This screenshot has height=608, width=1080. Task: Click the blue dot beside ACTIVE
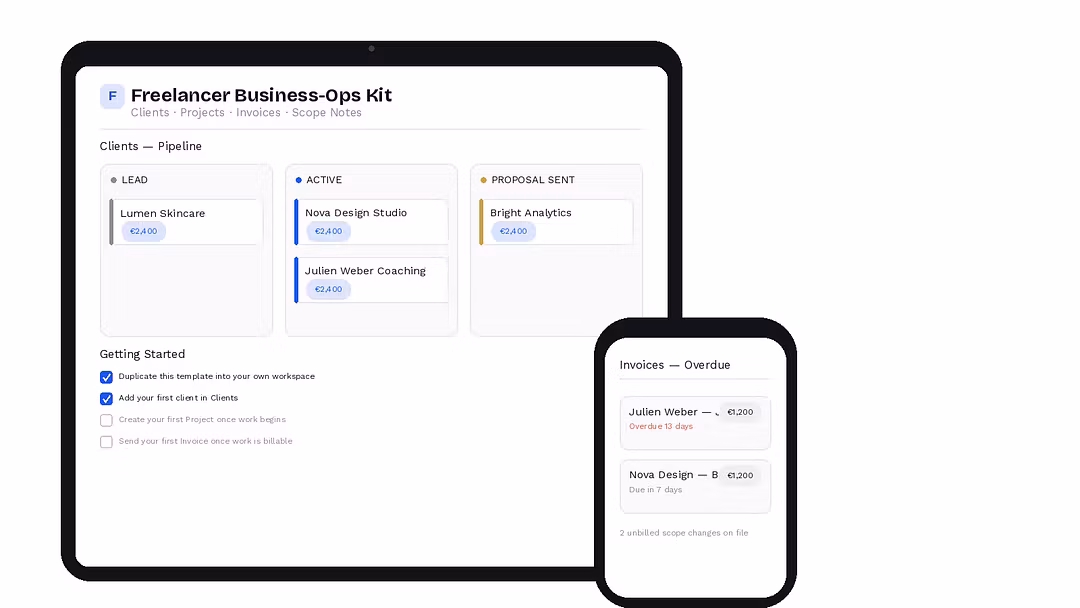pos(298,180)
